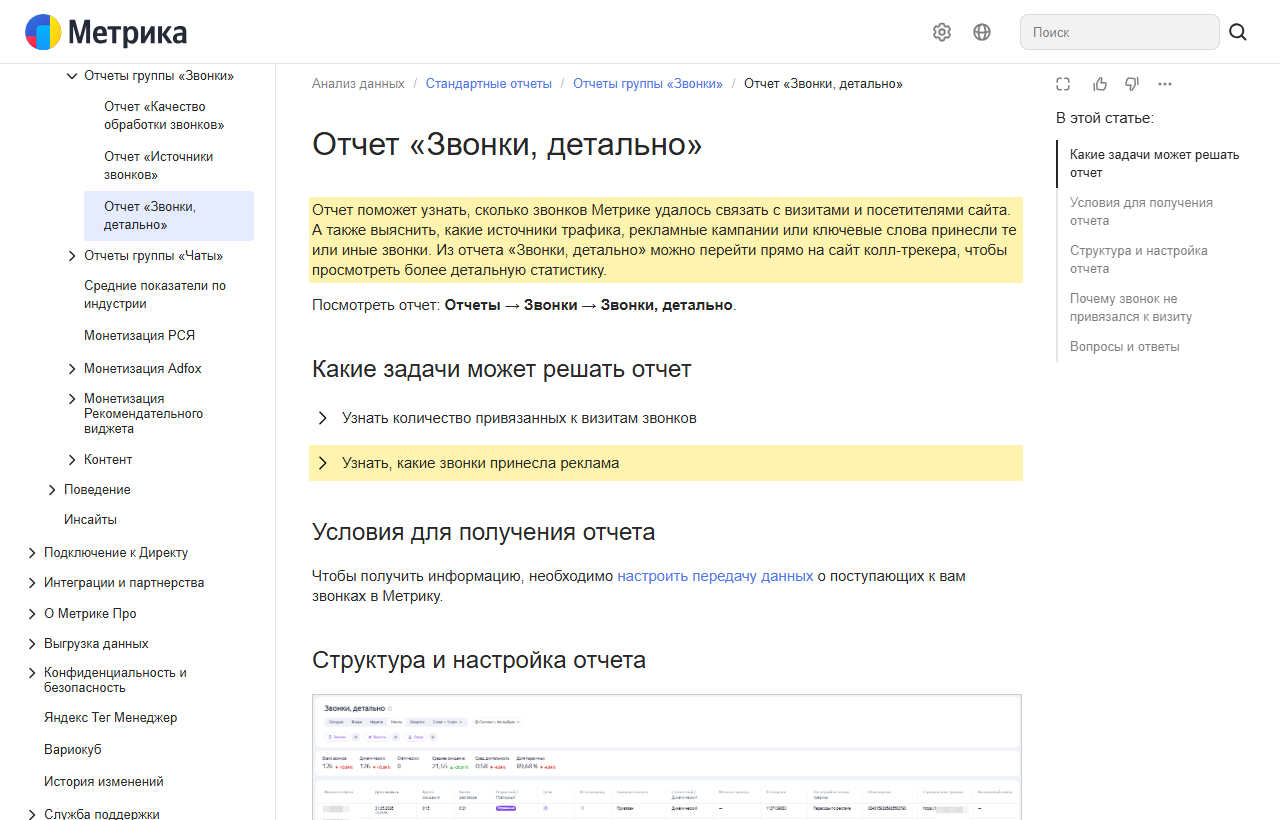Screen dimensions: 1280x820
Task: Expand «Узнать количество привязанных к визитам звонков»
Action: (666, 418)
